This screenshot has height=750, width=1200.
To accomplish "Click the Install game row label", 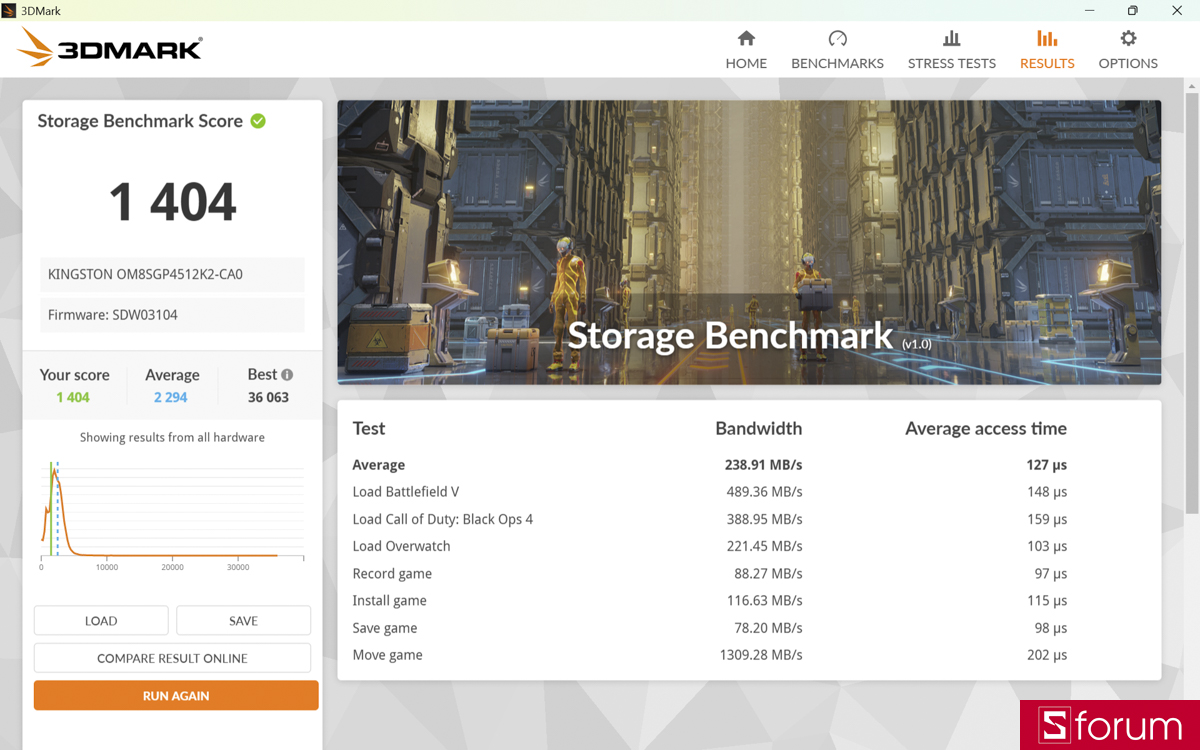I will click(x=390, y=601).
